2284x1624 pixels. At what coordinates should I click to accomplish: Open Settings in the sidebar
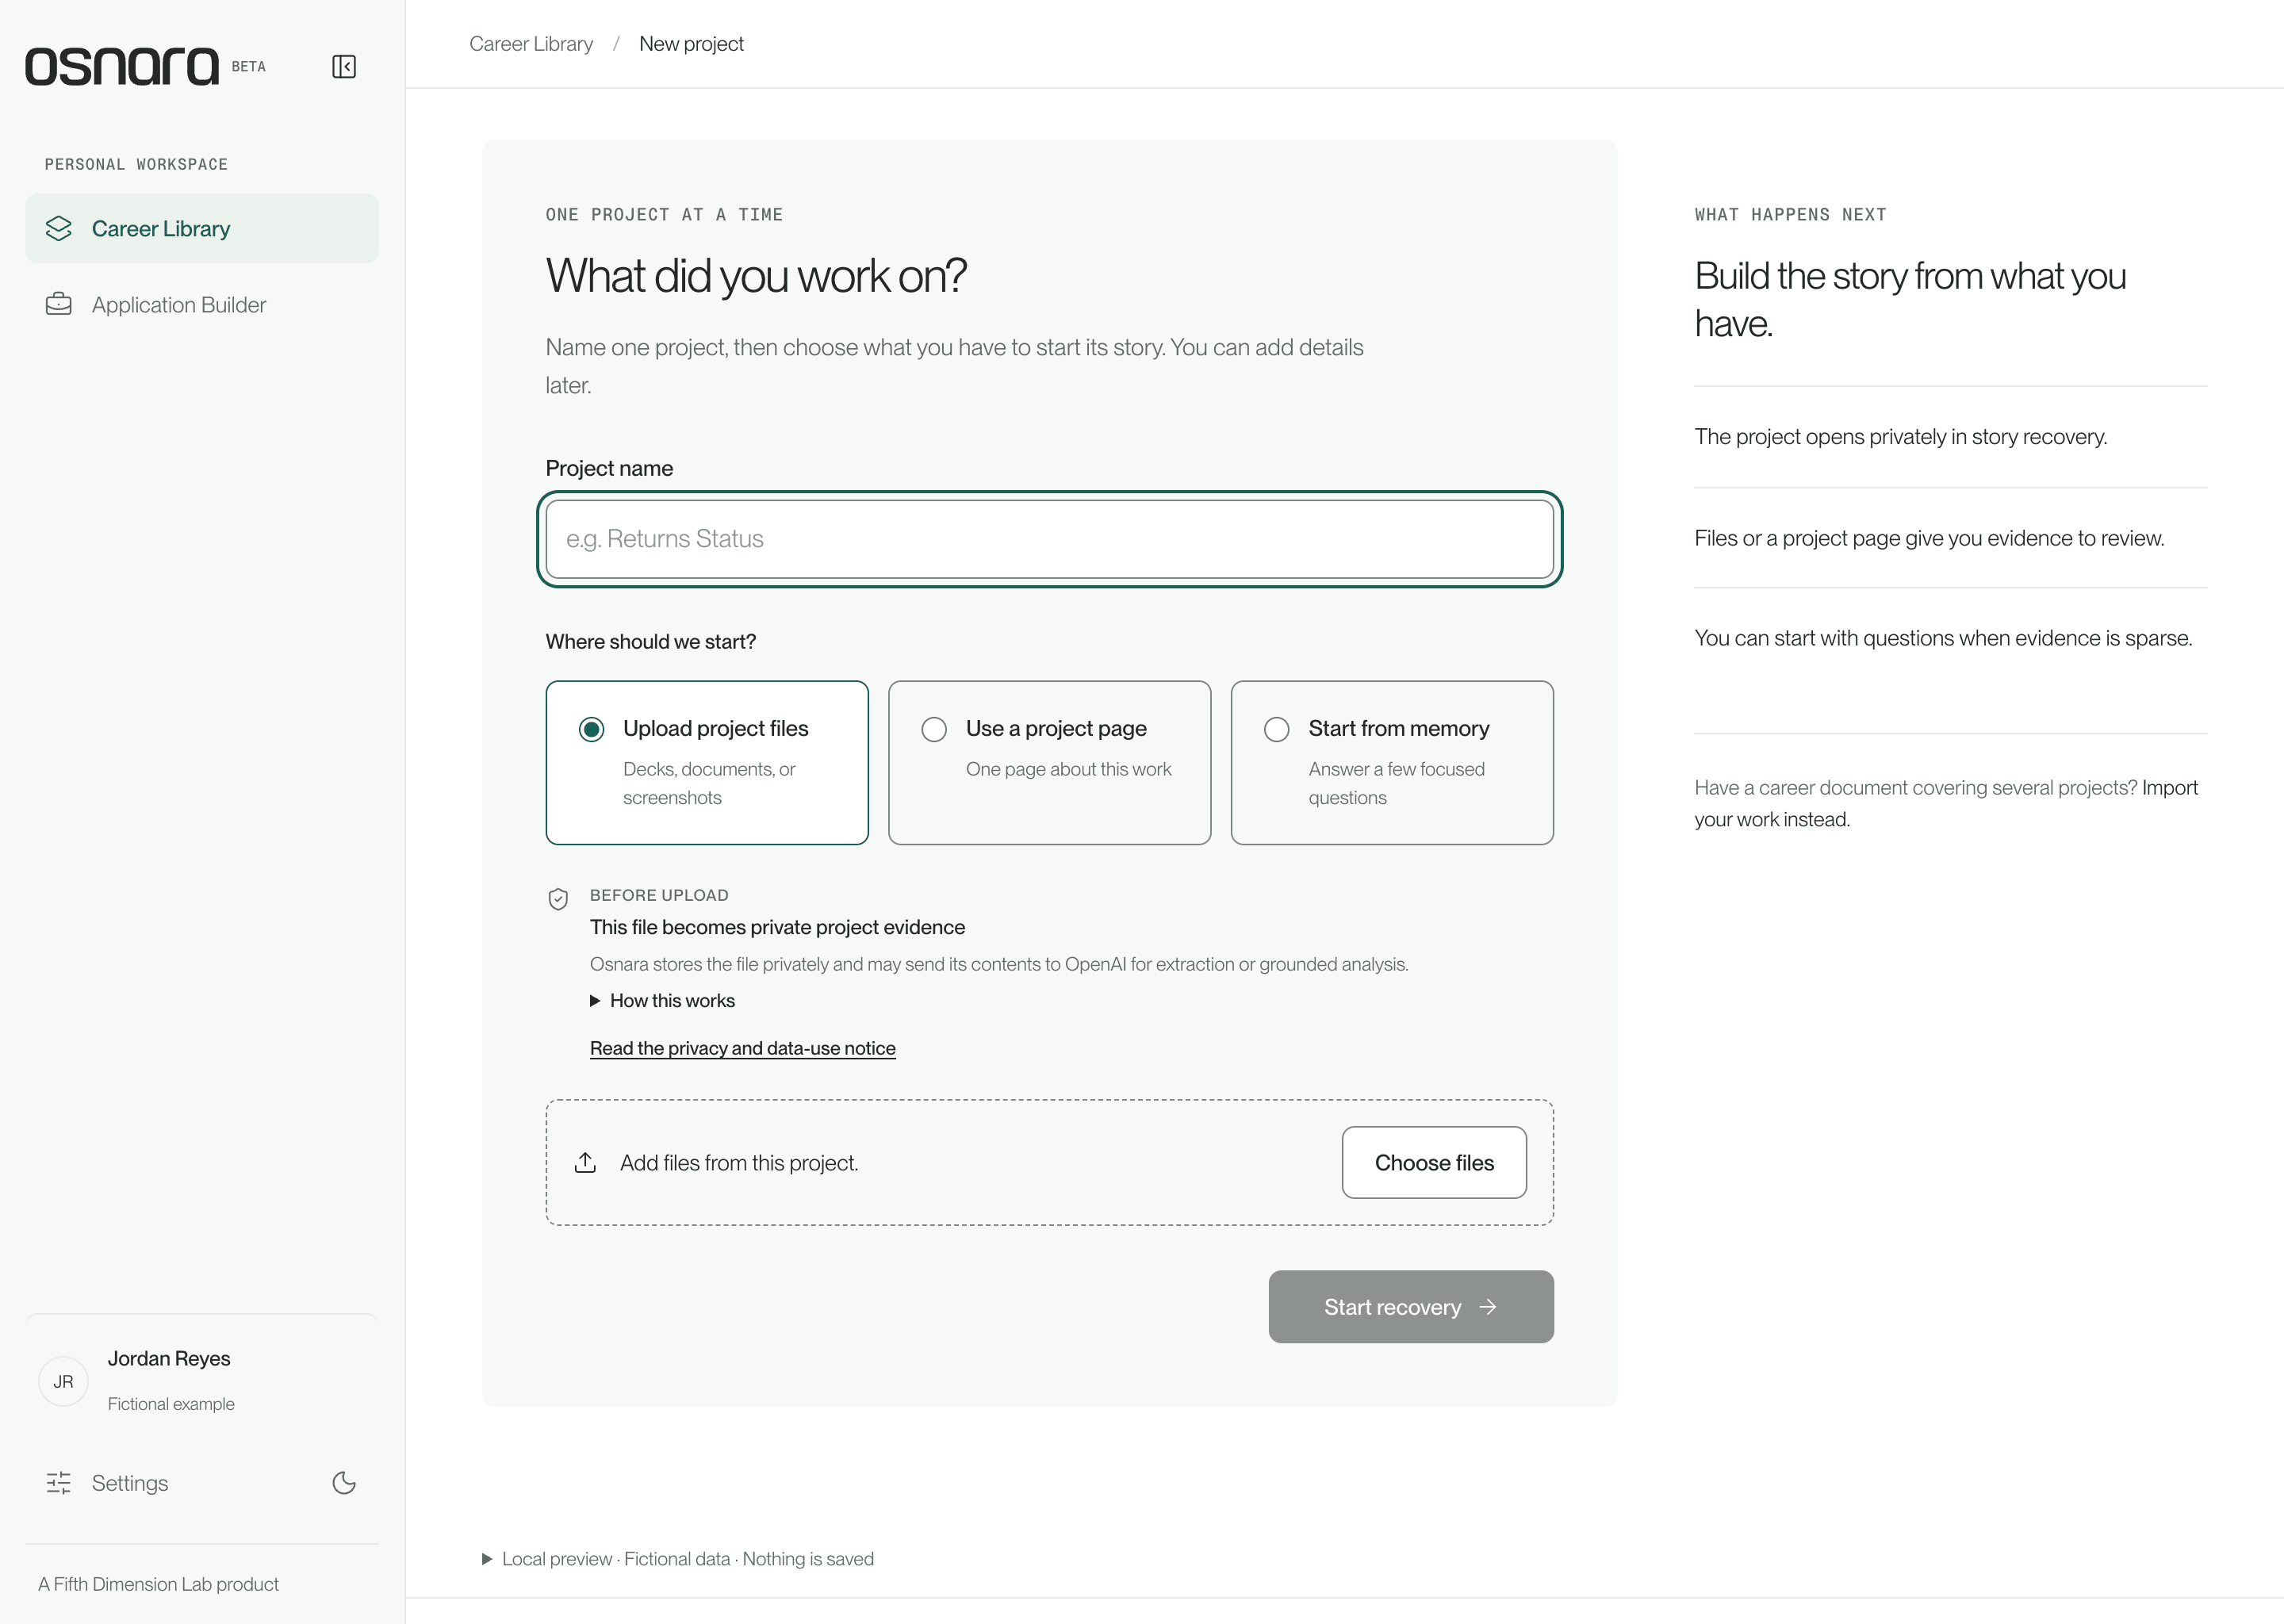130,1482
